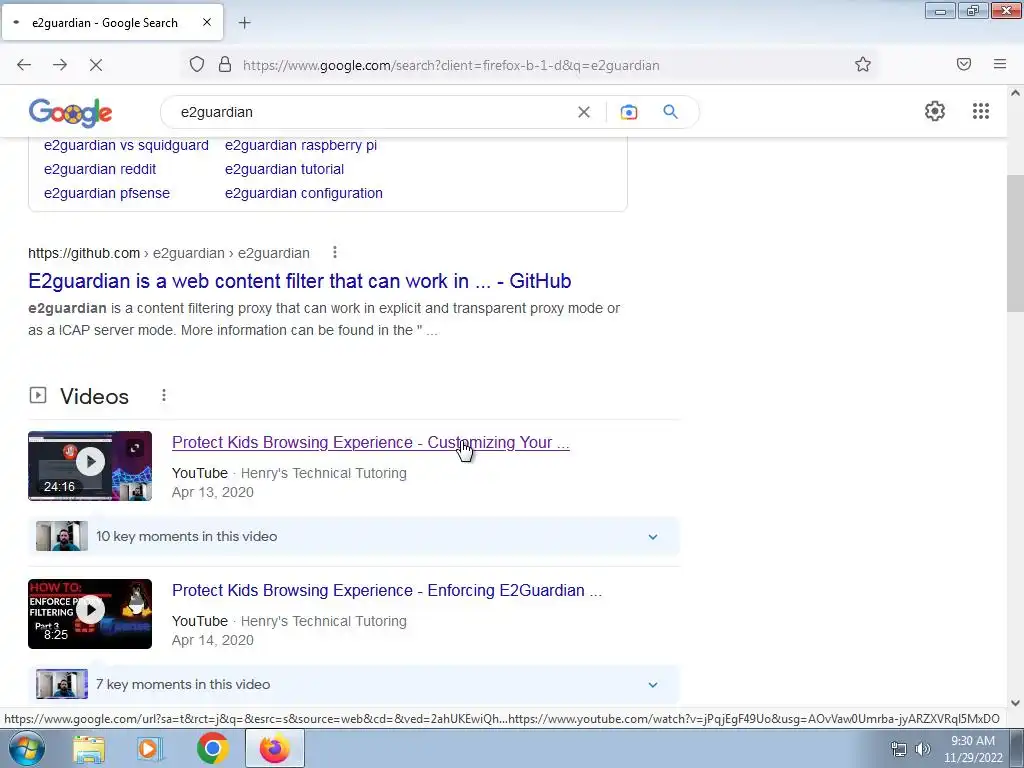
Task: Click the 10 key moments preview thumbnail
Action: pyautogui.click(x=61, y=536)
